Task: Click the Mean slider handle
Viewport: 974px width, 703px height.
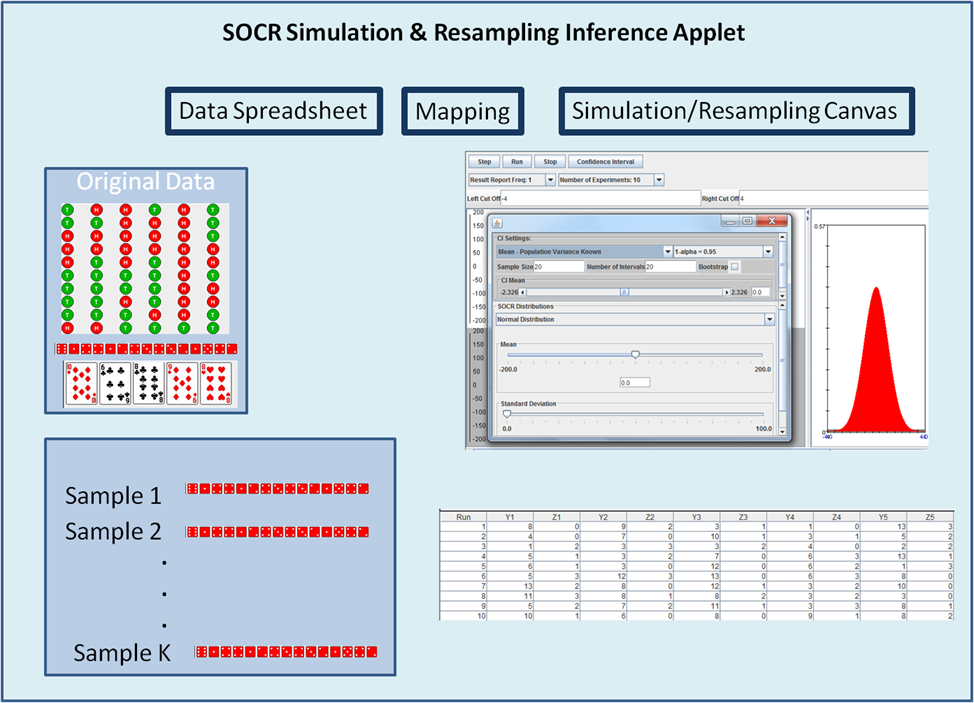Action: tap(635, 354)
